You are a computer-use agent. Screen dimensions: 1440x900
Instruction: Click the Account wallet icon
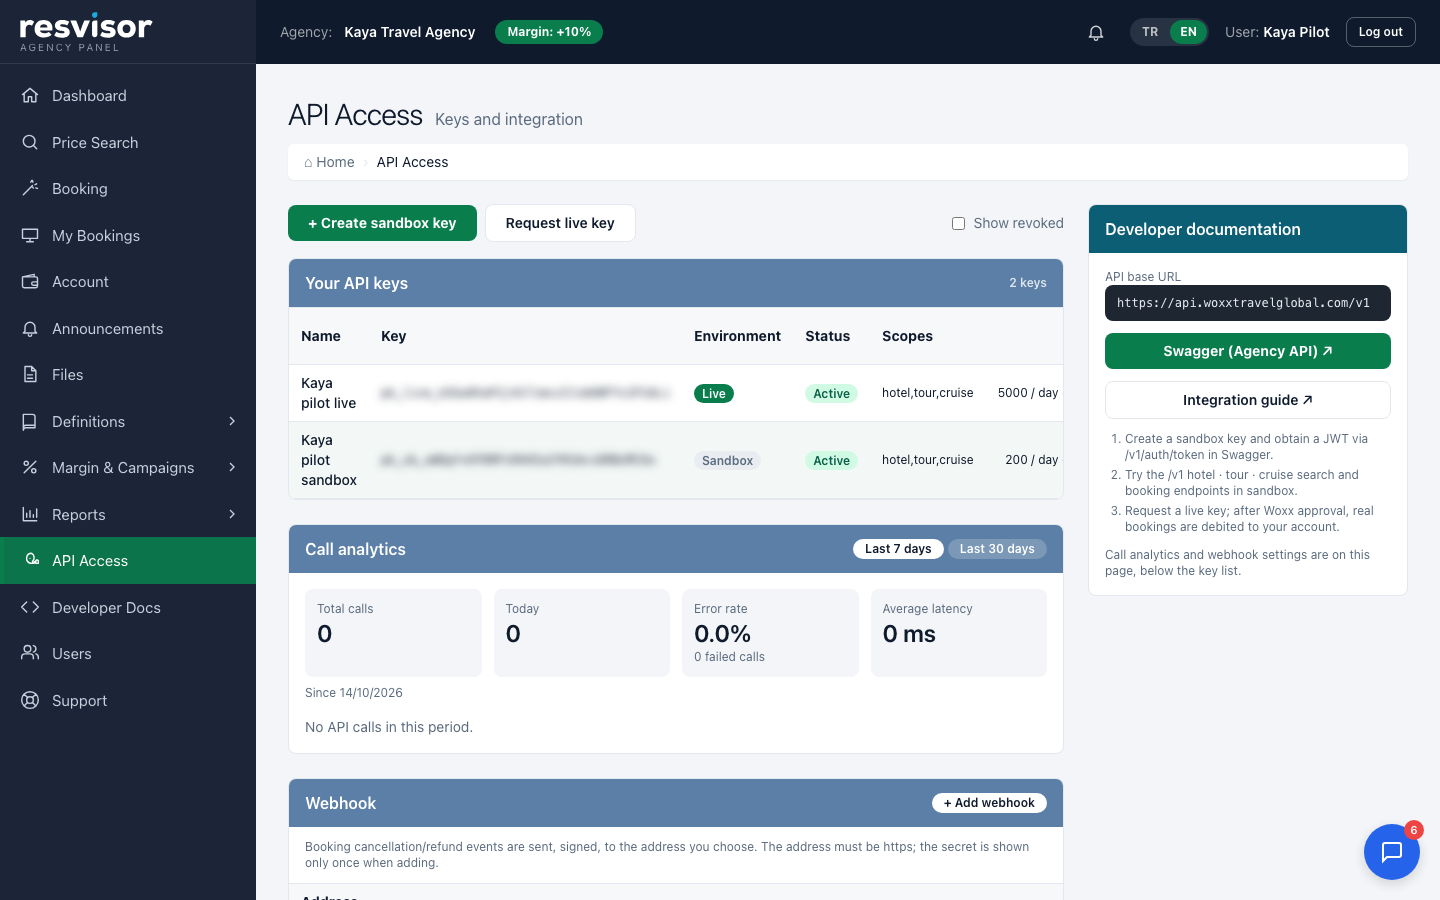click(30, 281)
